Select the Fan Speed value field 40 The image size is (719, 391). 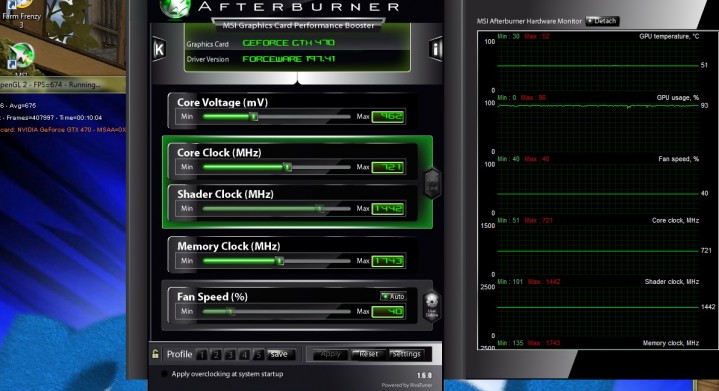click(x=388, y=312)
